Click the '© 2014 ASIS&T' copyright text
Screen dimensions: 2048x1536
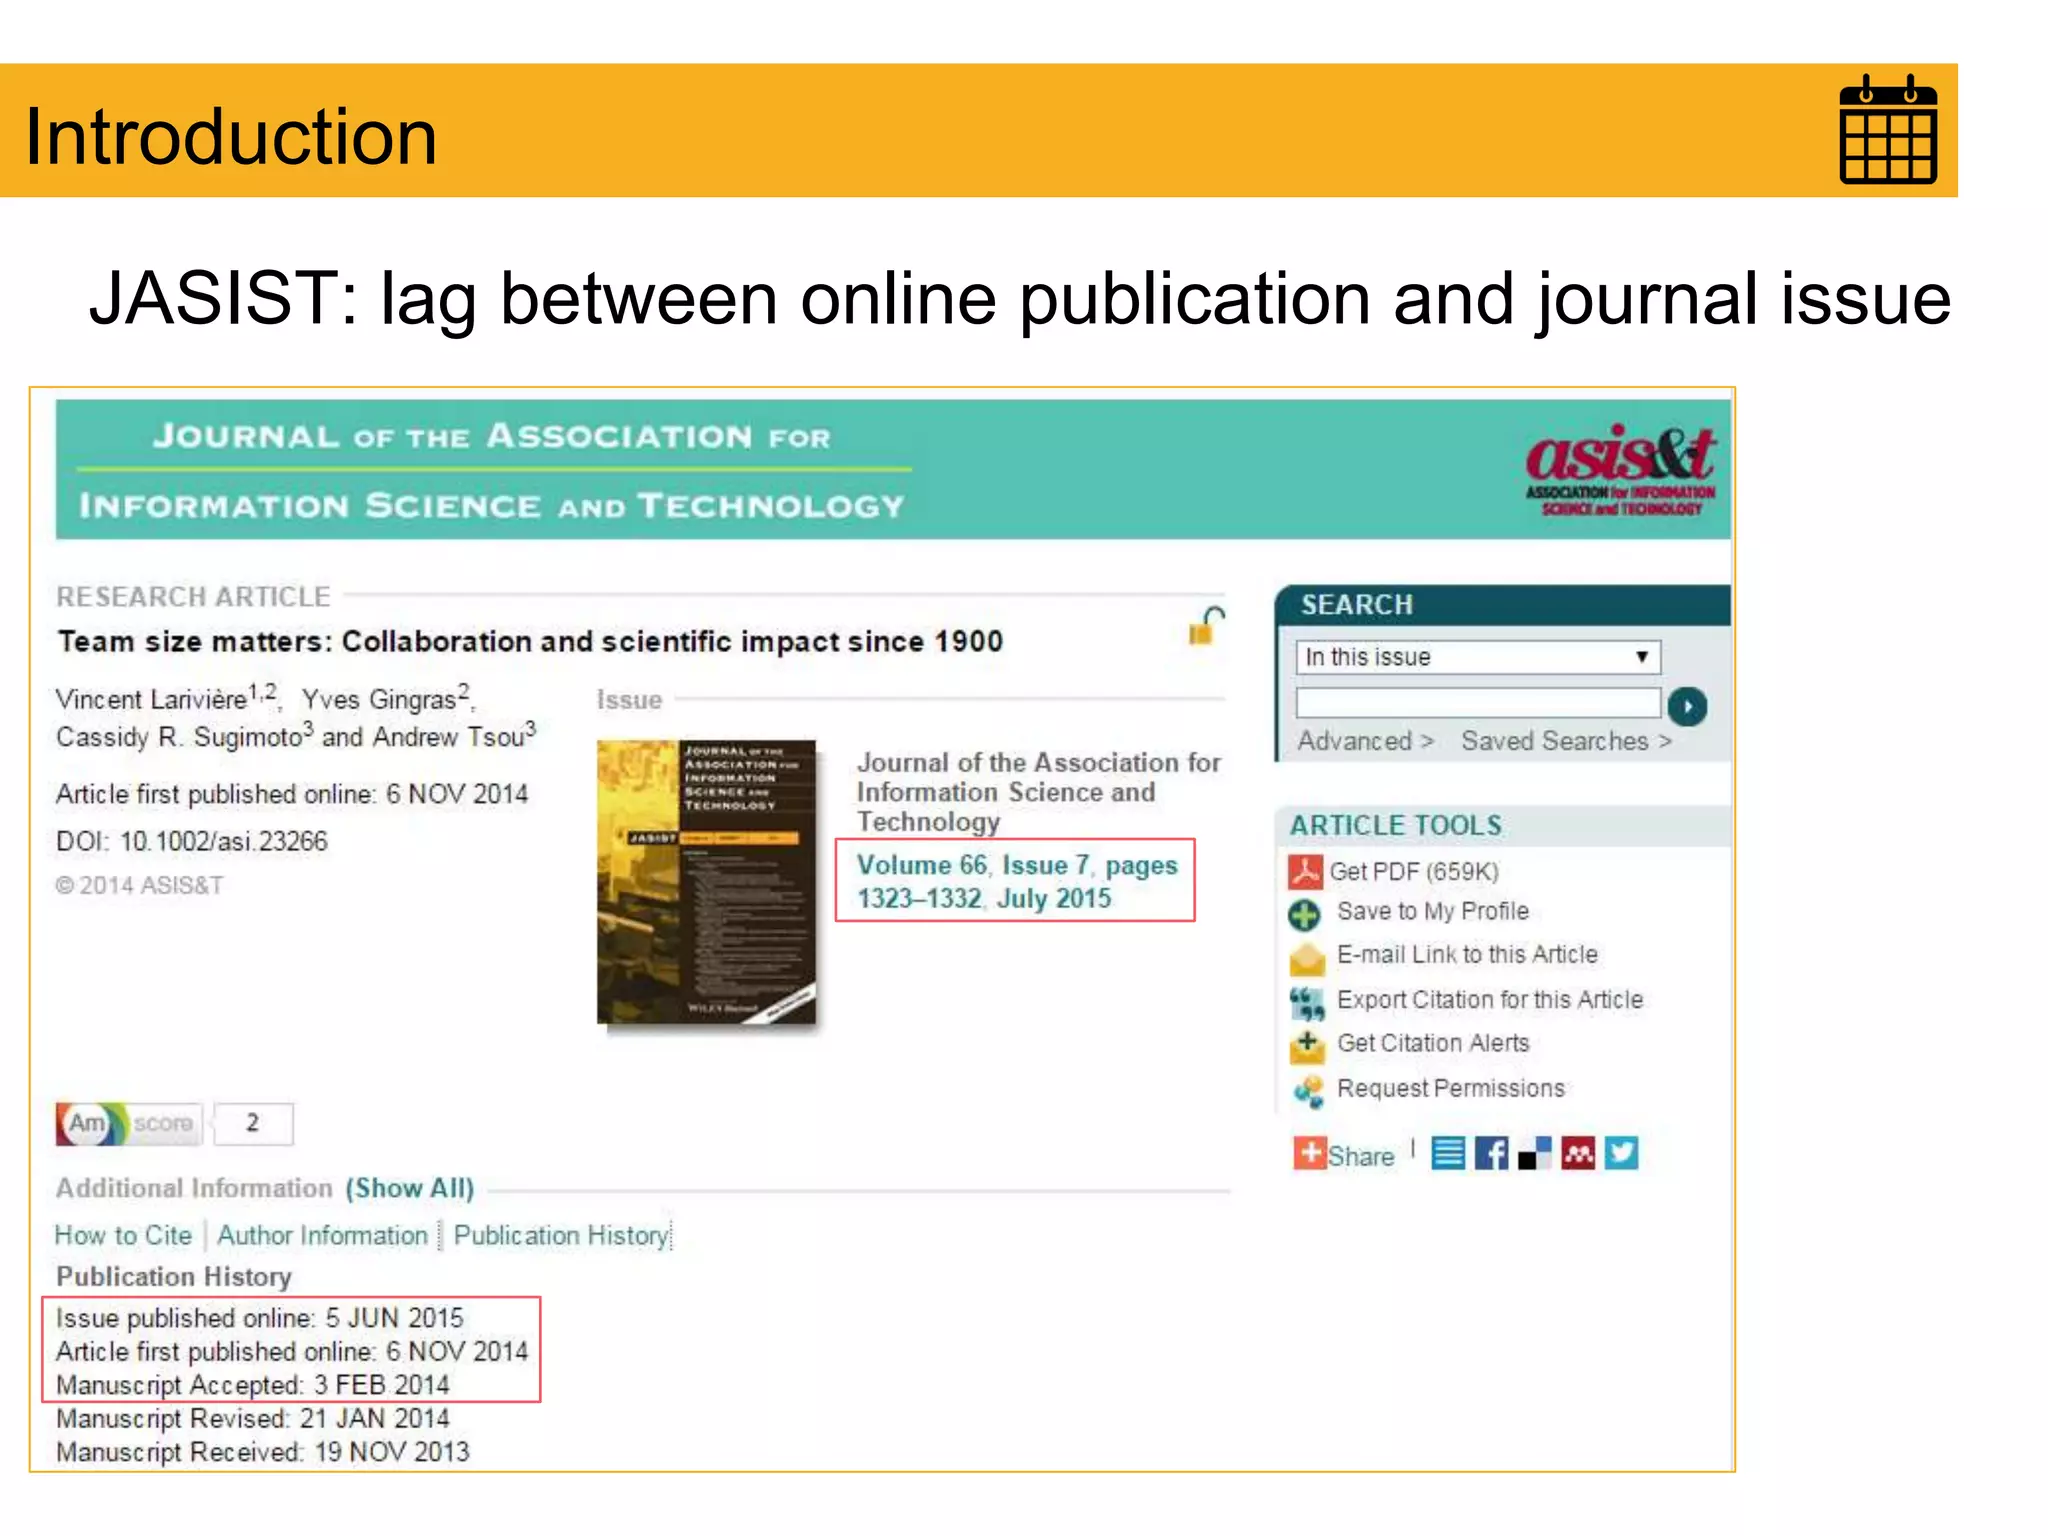point(139,885)
